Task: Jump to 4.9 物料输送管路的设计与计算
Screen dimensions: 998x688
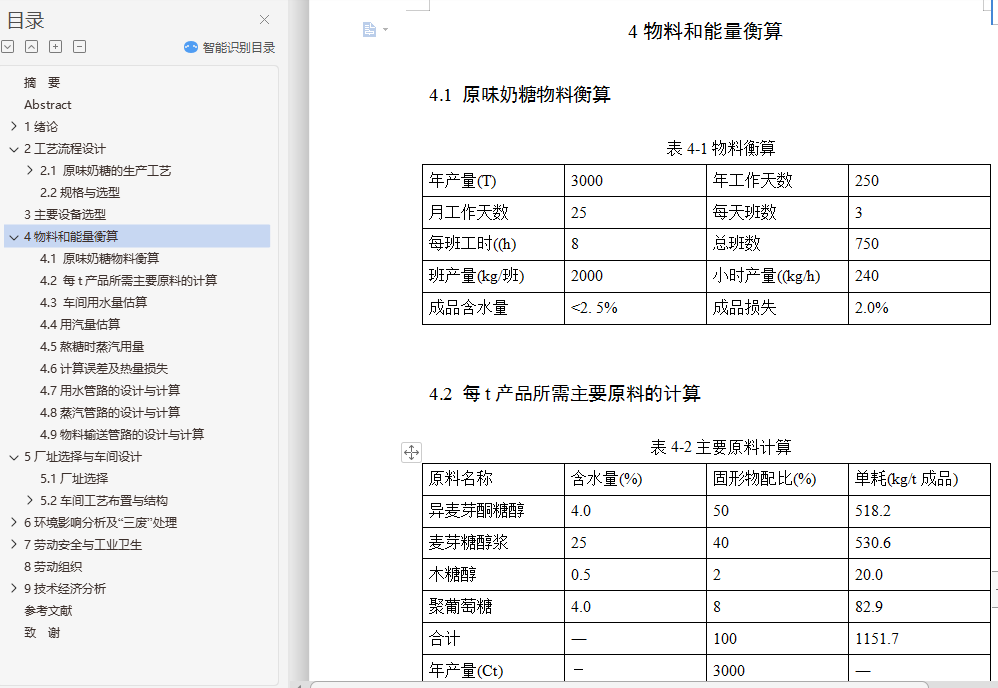Action: 122,435
